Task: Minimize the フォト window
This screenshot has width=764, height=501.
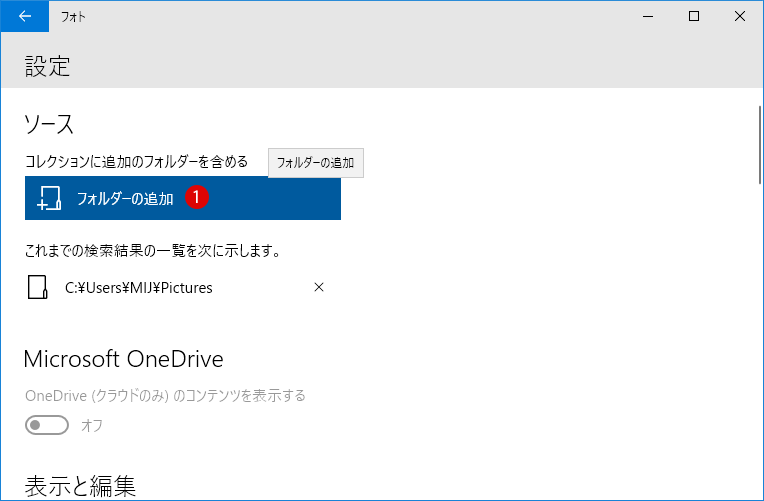Action: click(x=648, y=16)
